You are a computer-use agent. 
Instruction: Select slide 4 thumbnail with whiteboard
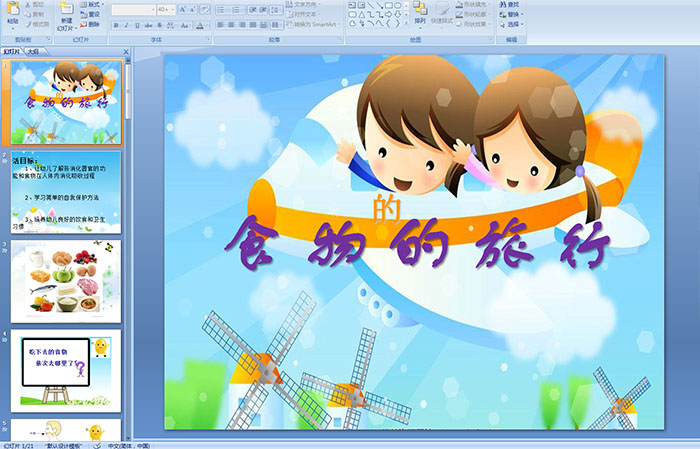tap(66, 371)
